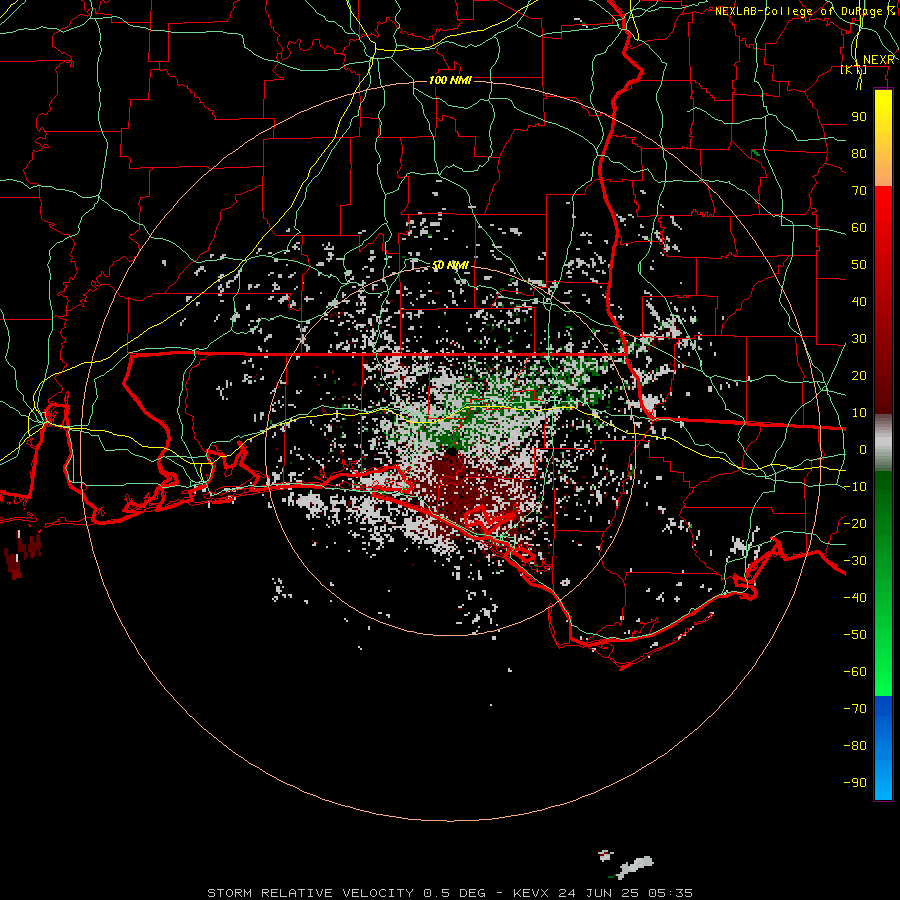This screenshot has height=900, width=900.
Task: Click the "-10" value on velocity scale
Action: 855,487
